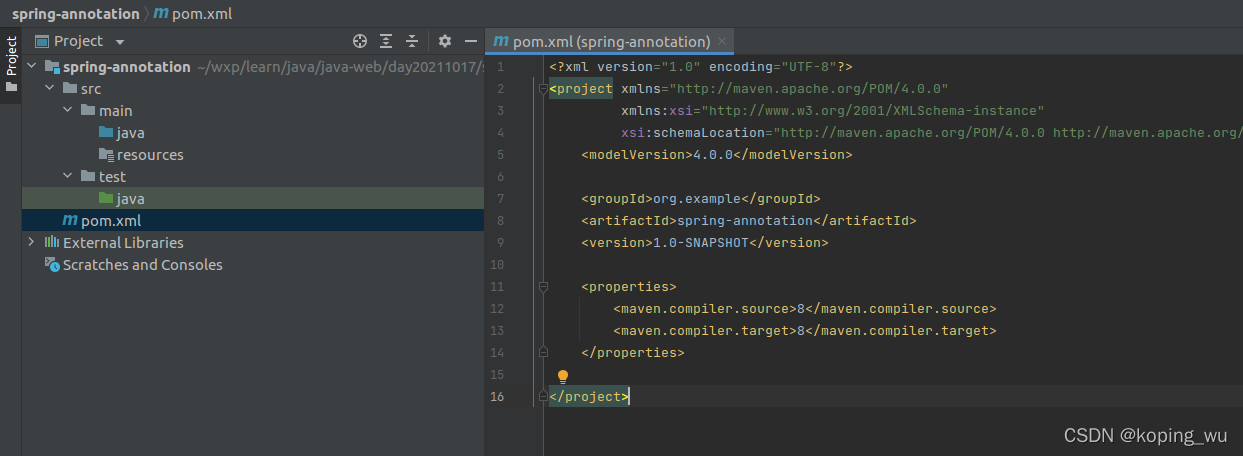Collapse the test folder node
The width and height of the screenshot is (1243, 456).
click(x=68, y=176)
